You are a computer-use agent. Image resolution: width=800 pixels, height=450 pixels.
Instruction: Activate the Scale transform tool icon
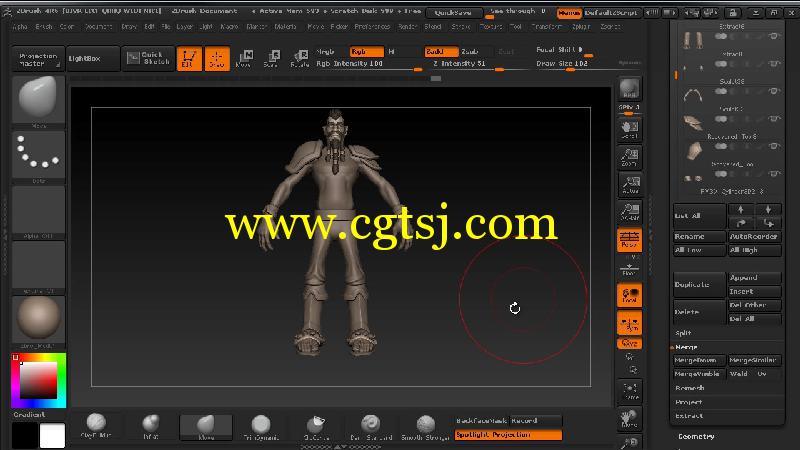pyautogui.click(x=271, y=58)
